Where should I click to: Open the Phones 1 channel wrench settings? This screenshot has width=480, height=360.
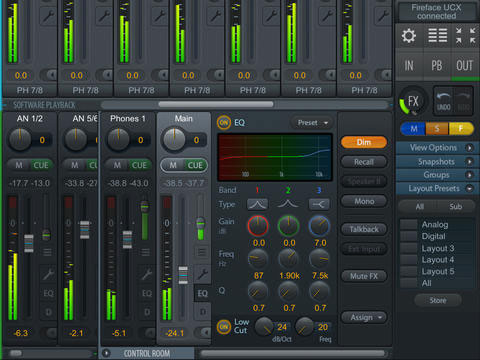(x=147, y=274)
